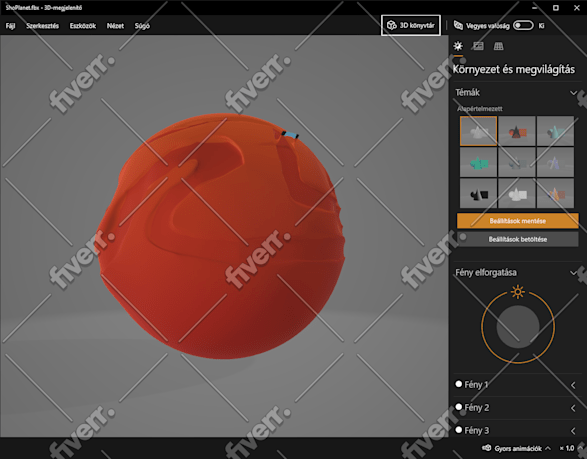Expand the Fény 3 settings chevron
Screen dimensions: 587x459
coord(573,431)
